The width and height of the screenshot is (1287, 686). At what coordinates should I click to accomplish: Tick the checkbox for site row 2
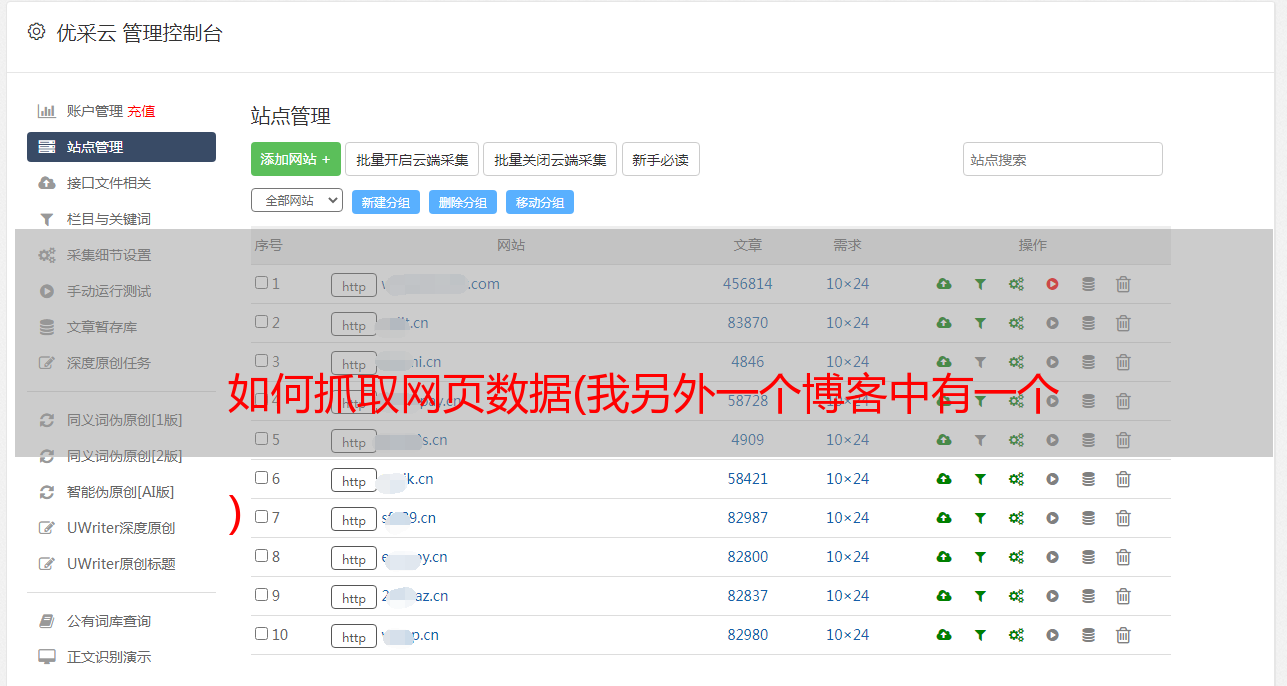[x=261, y=322]
